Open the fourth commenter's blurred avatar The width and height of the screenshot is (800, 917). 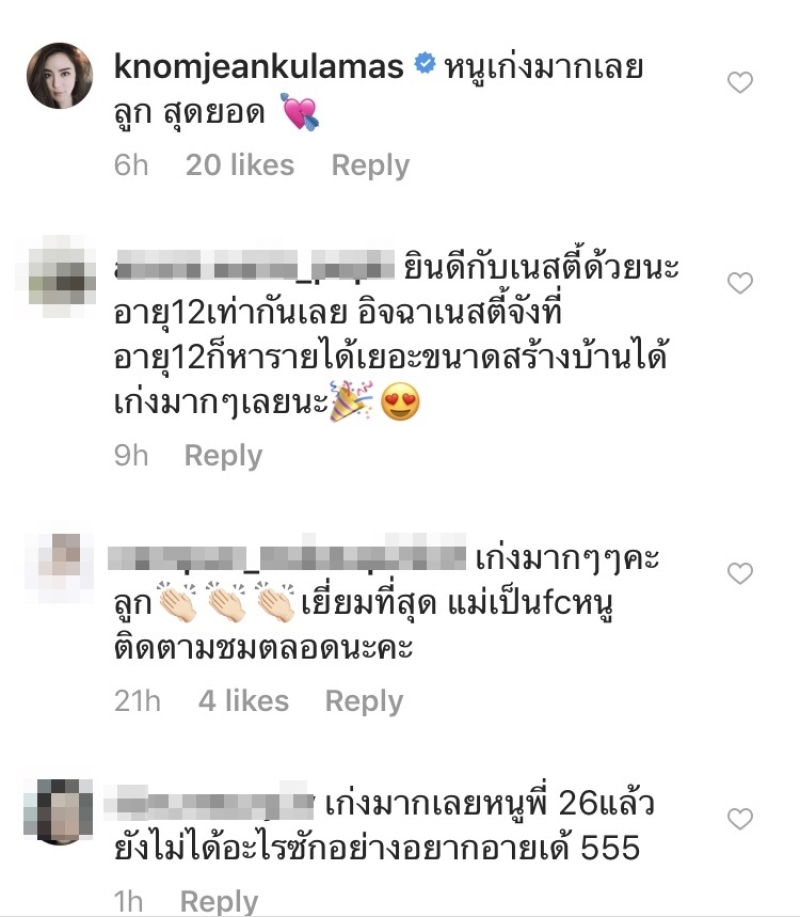[58, 812]
